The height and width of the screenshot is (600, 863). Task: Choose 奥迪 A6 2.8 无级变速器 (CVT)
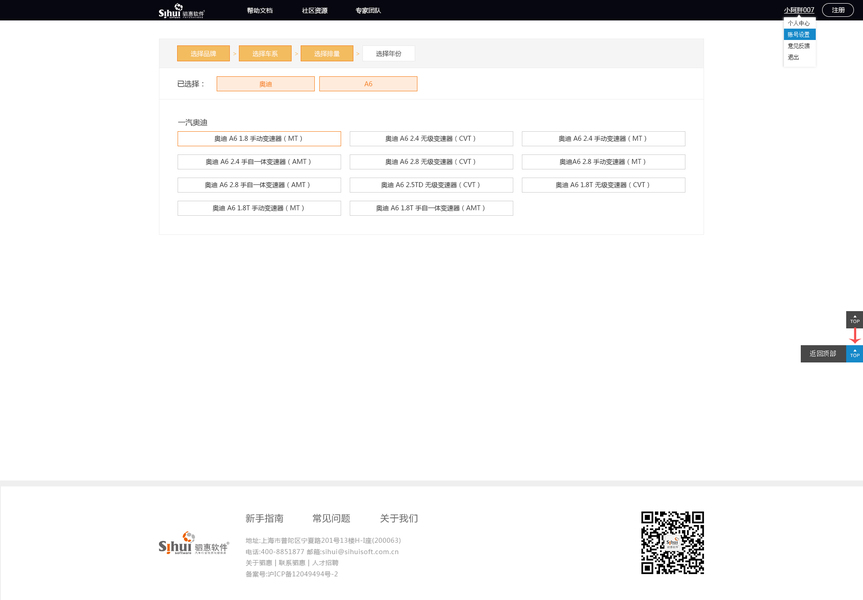[431, 162]
